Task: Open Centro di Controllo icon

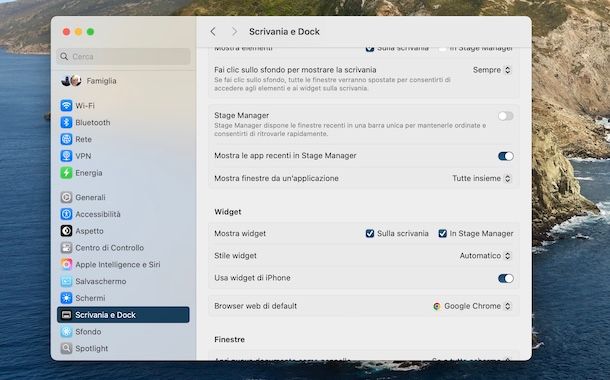Action: 66,247
